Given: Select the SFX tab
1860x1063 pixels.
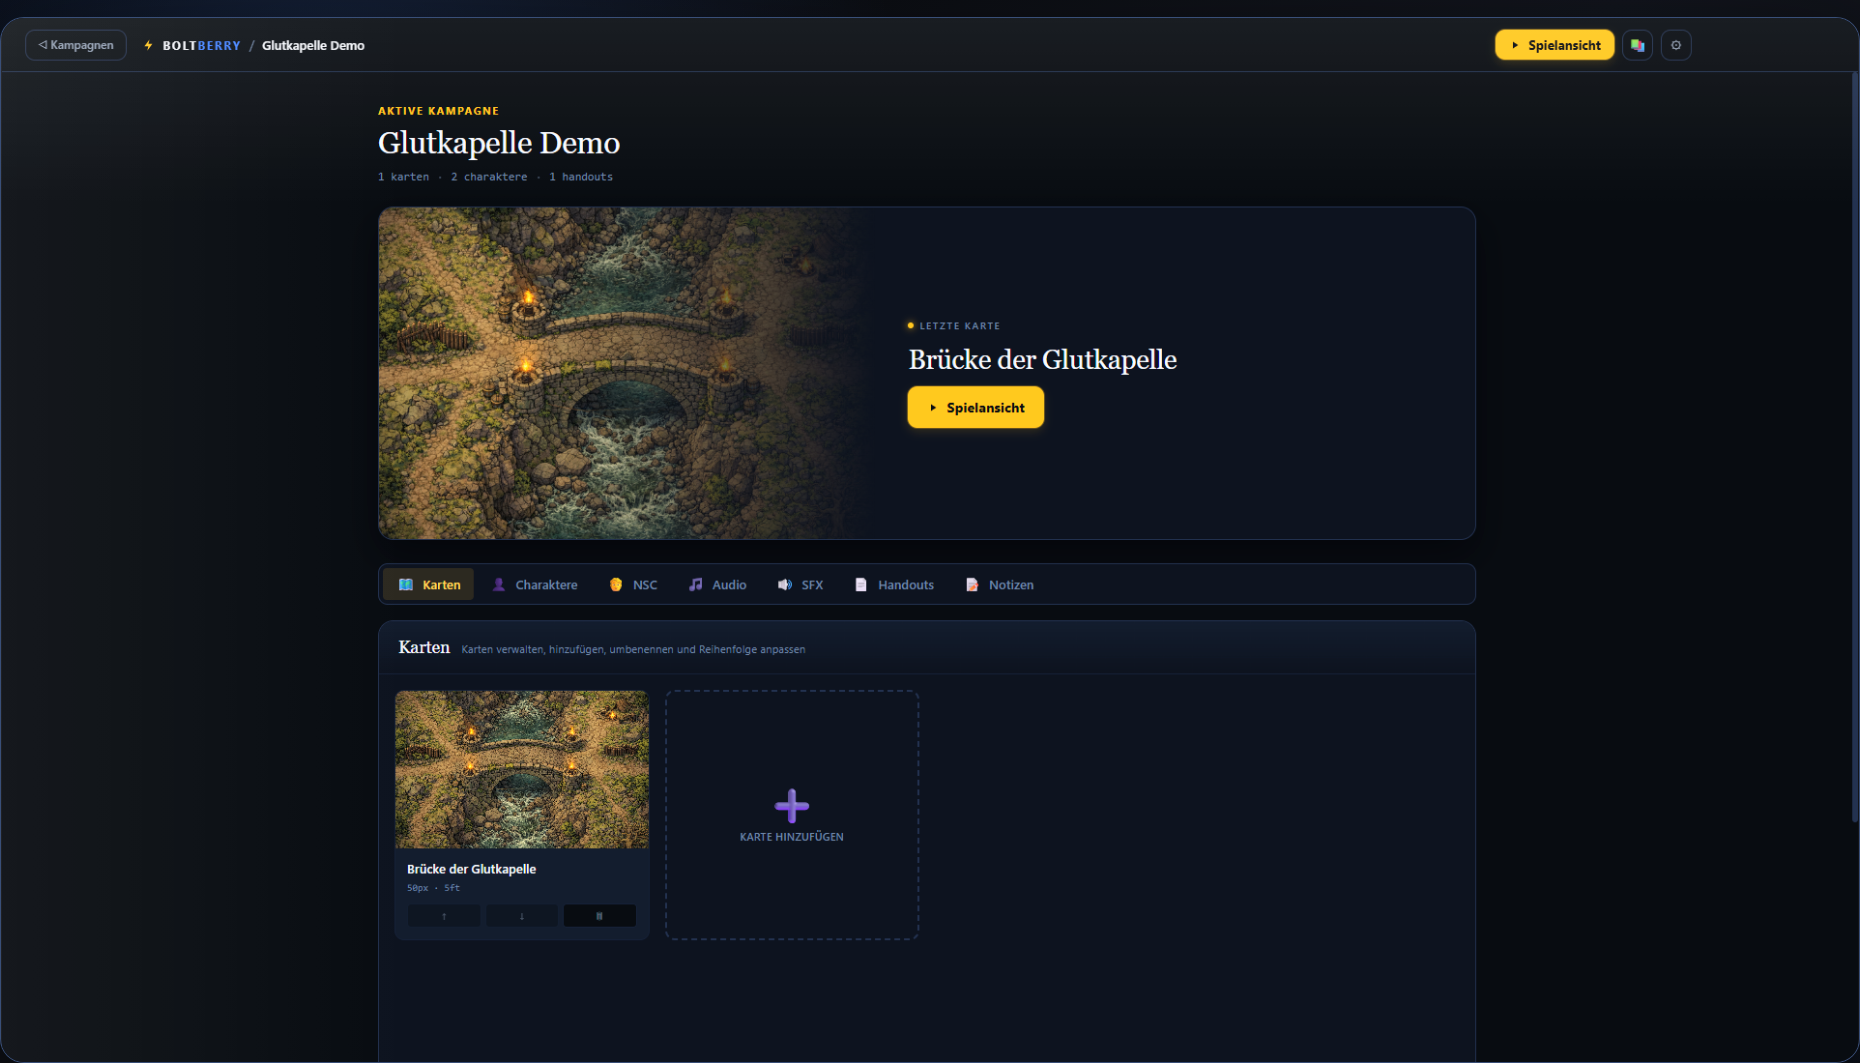Looking at the screenshot, I should pyautogui.click(x=800, y=584).
